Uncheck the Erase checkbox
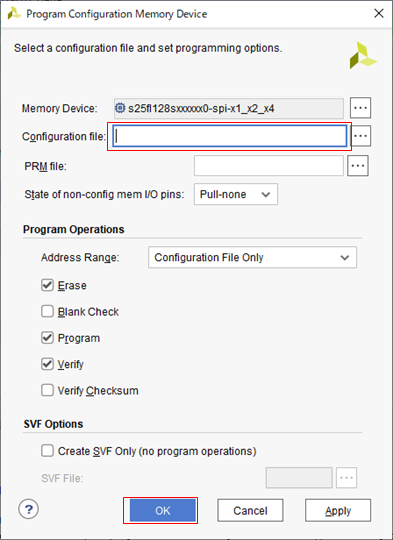The height and width of the screenshot is (540, 393). coord(47,285)
